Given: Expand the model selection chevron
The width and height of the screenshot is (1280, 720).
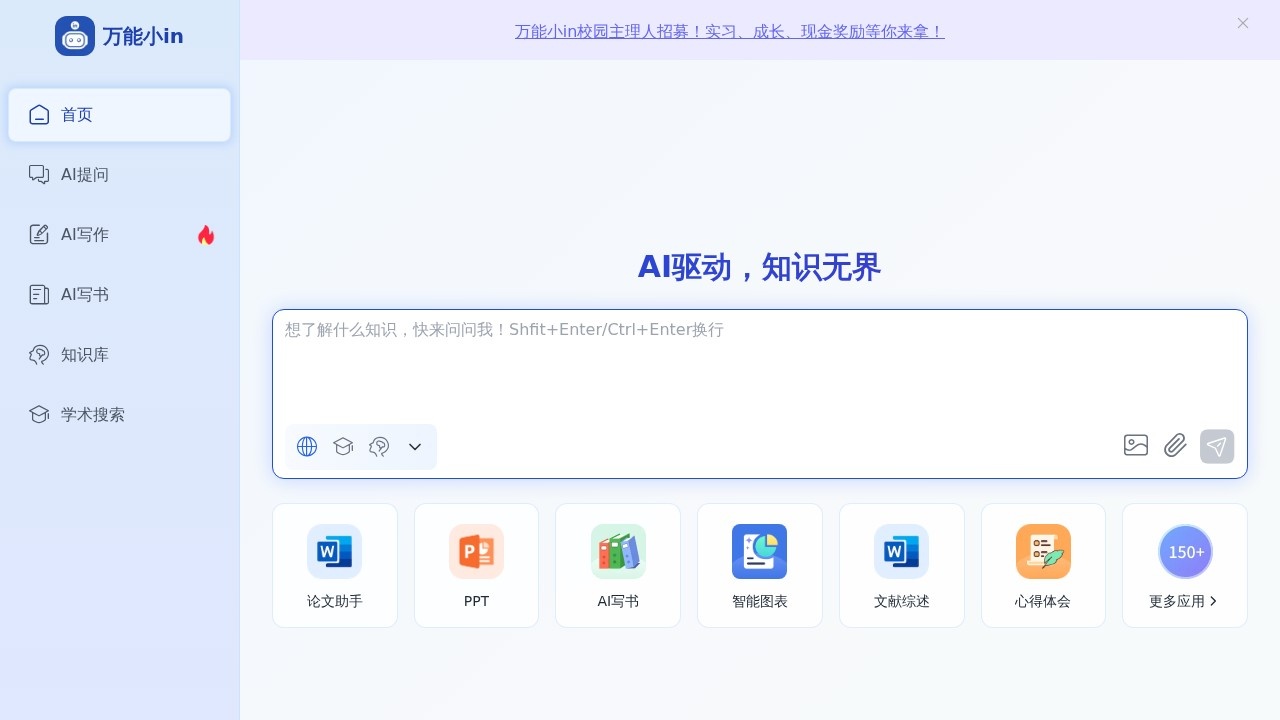Looking at the screenshot, I should coord(415,447).
